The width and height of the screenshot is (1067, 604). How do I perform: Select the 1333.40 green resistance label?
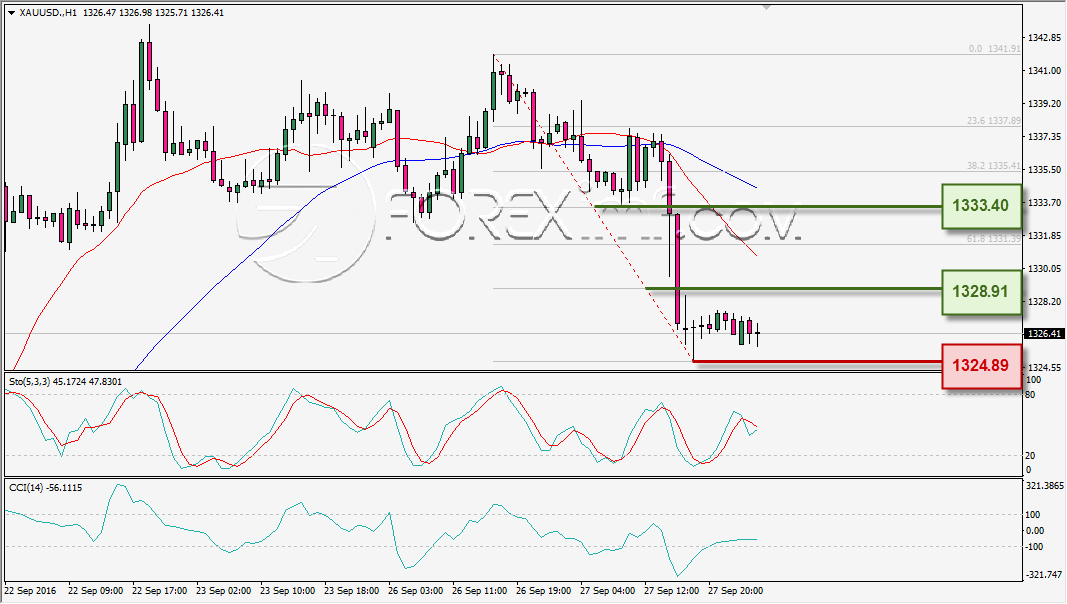pos(981,205)
